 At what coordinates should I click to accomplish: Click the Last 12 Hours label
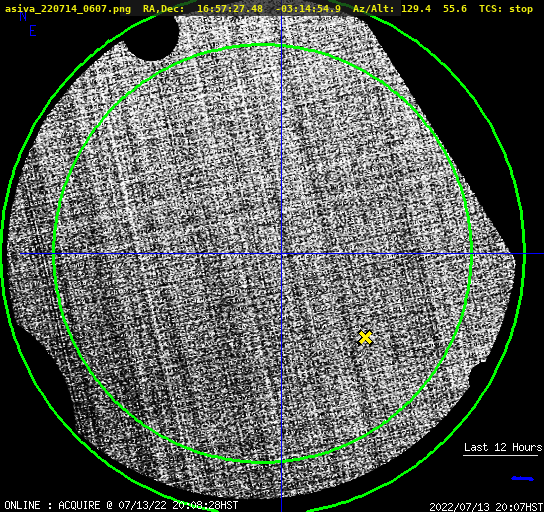(503, 447)
